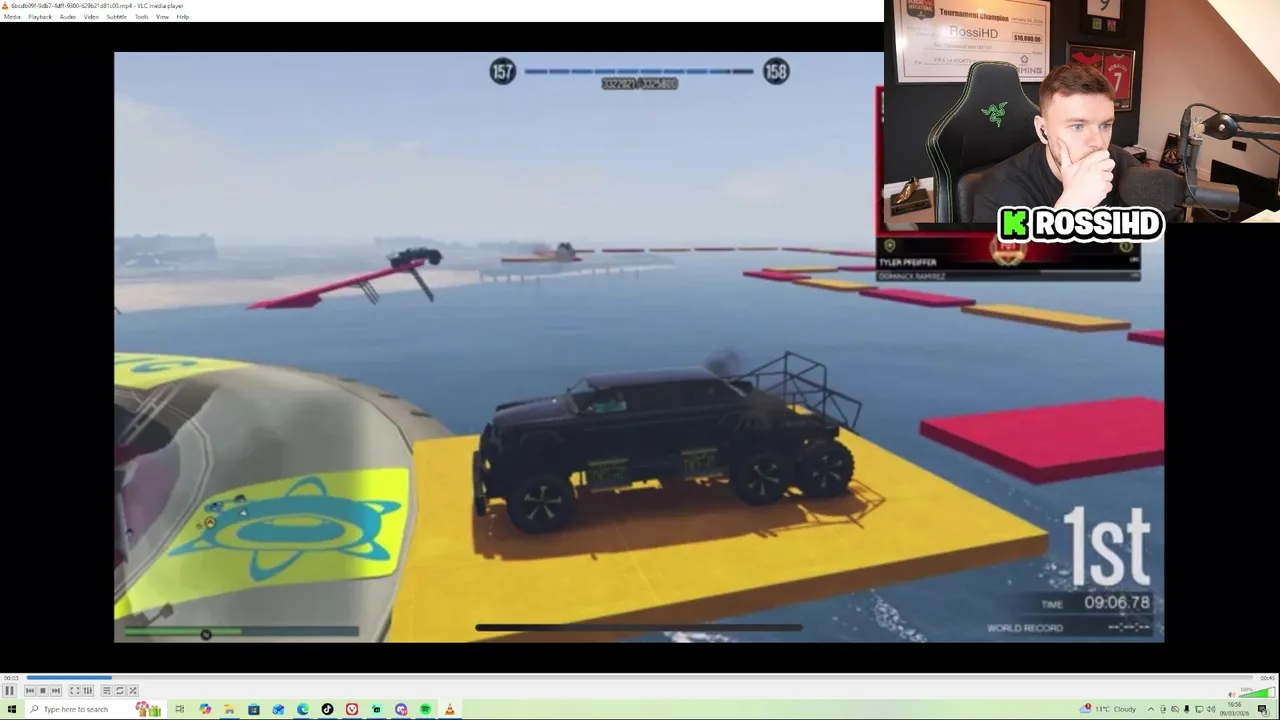Open the purple round taskbar app icon
1280x720 pixels.
pyautogui.click(x=401, y=709)
